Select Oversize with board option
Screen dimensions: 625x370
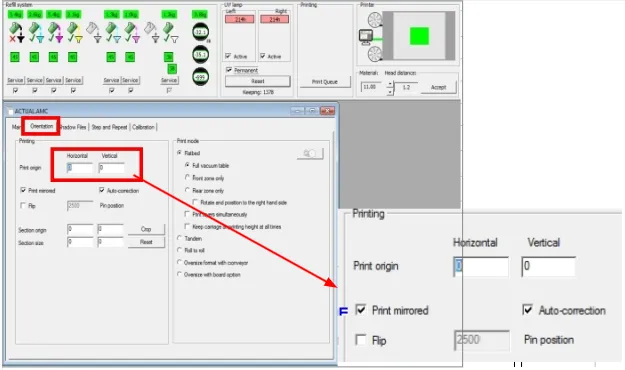179,274
